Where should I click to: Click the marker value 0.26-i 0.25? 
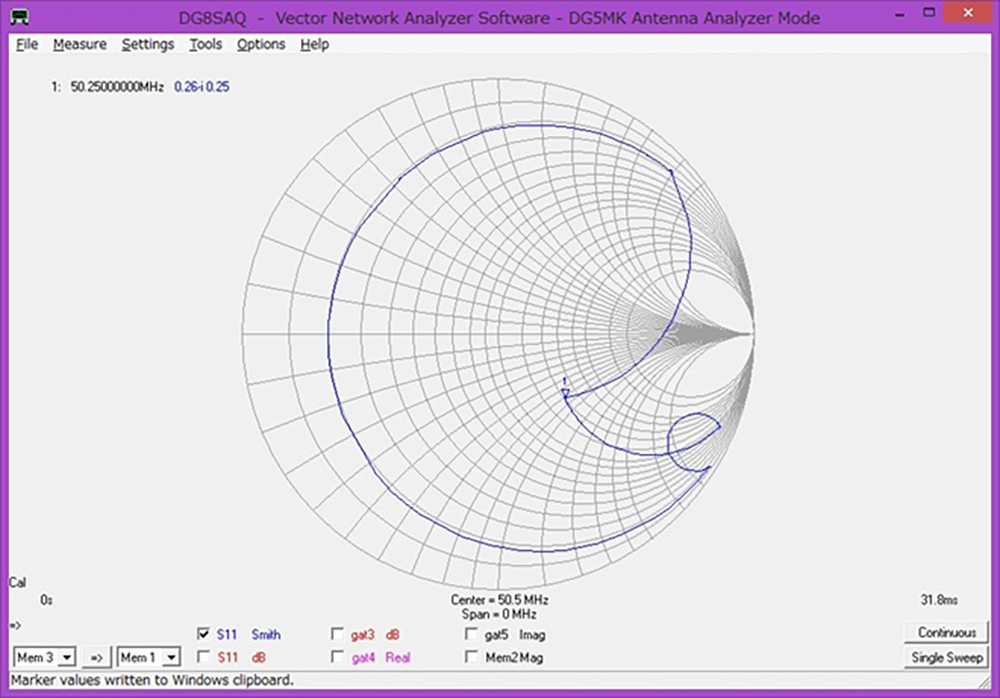pyautogui.click(x=202, y=87)
